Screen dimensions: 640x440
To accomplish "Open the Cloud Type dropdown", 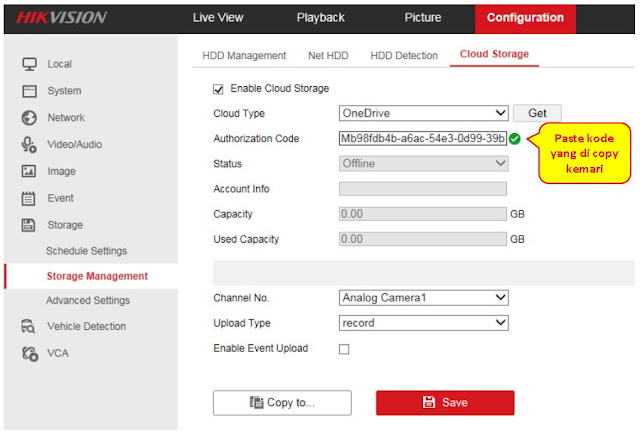I will [x=423, y=113].
